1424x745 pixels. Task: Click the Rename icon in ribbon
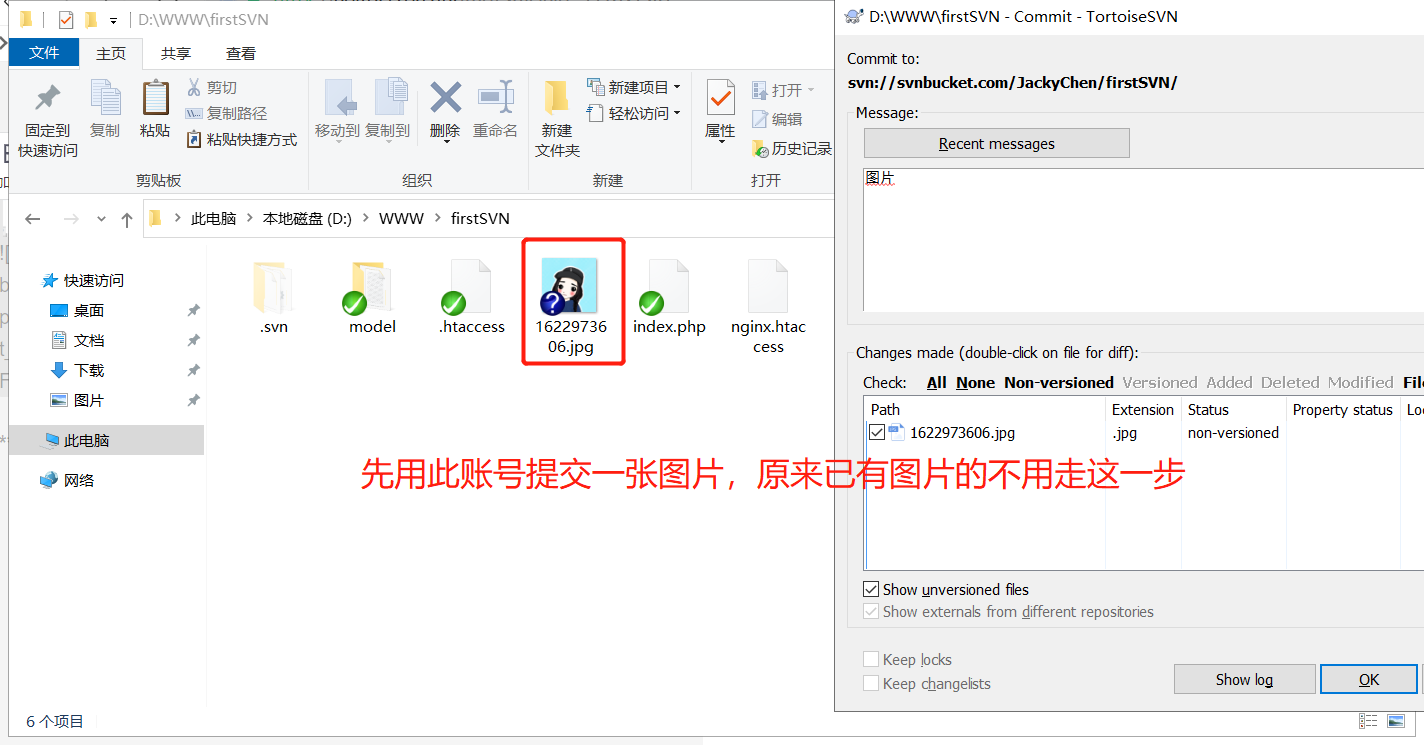click(496, 98)
